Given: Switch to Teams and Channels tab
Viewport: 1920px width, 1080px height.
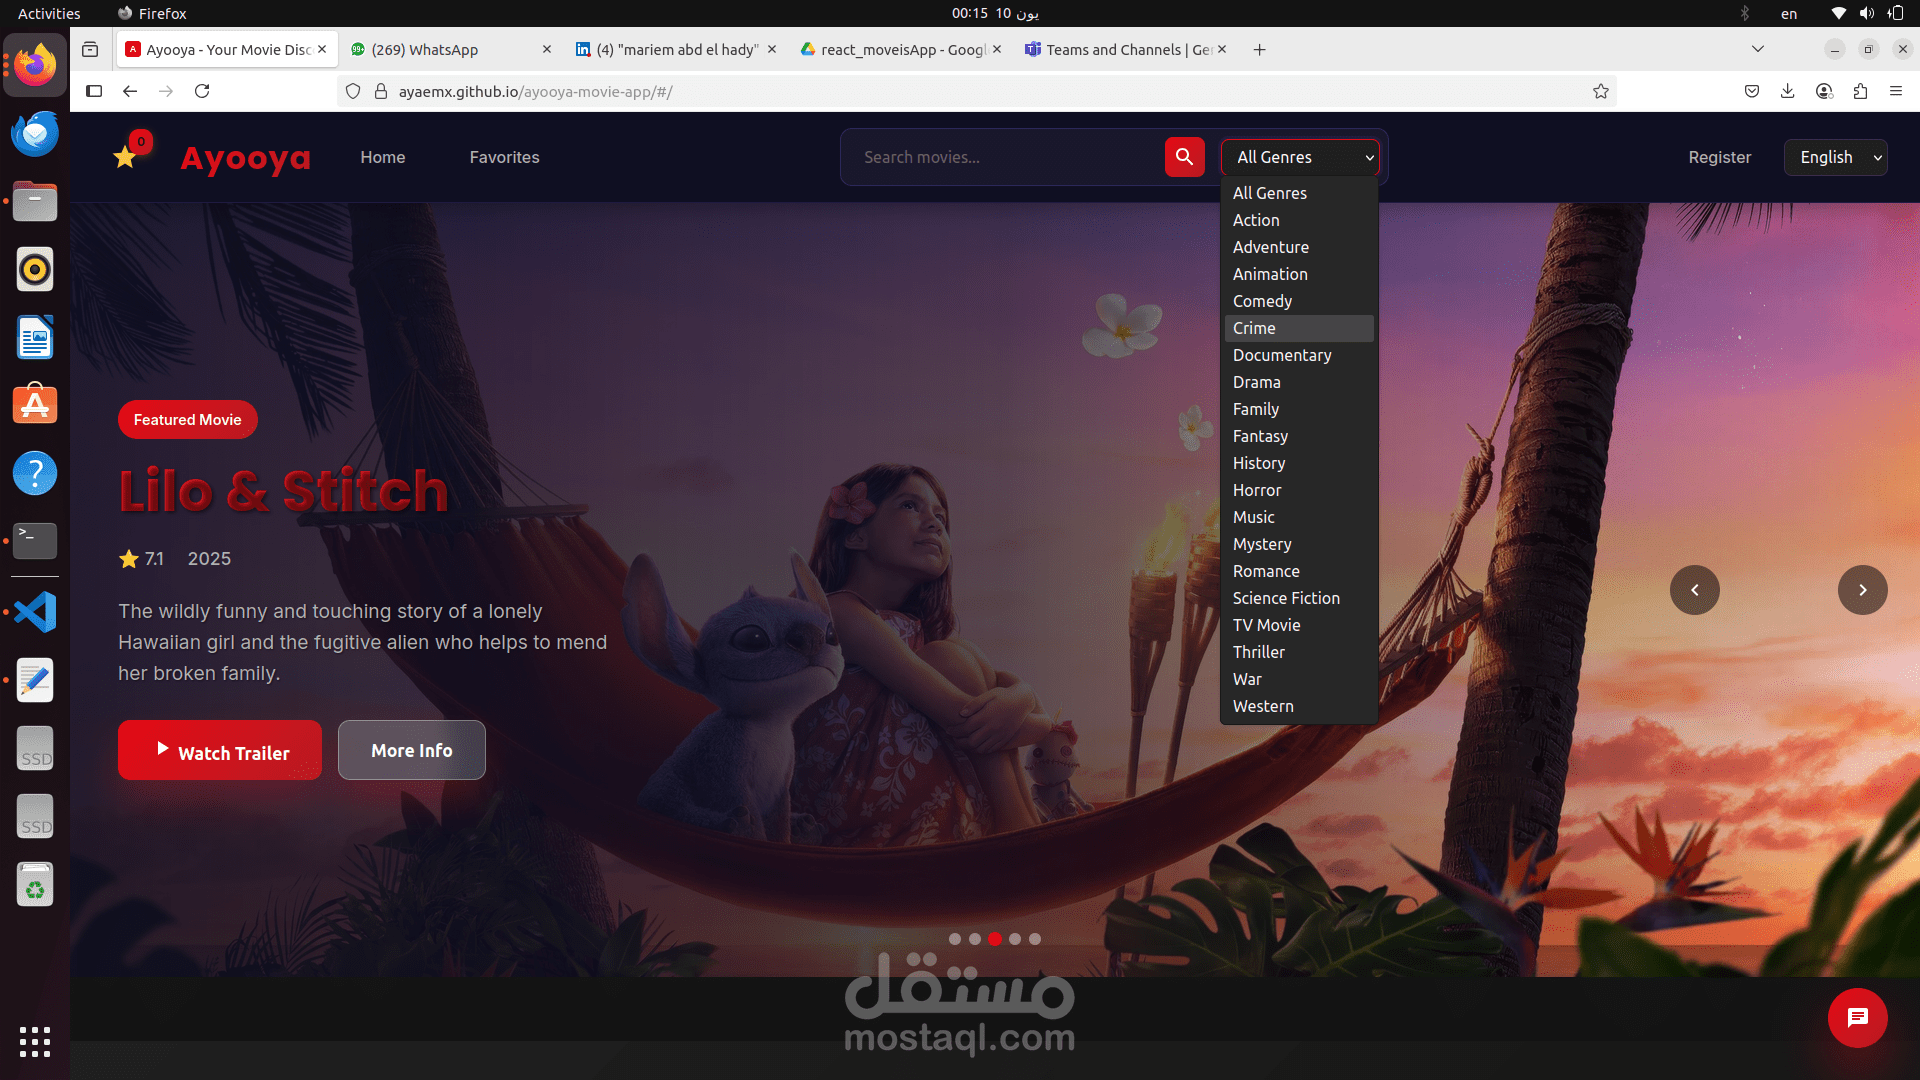Looking at the screenshot, I should pyautogui.click(x=1125, y=50).
